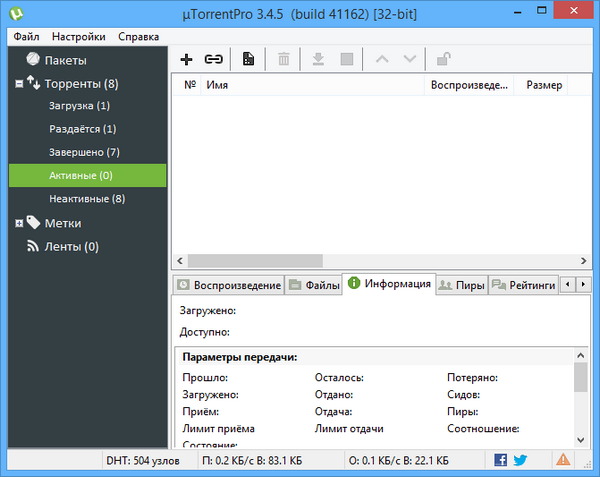The height and width of the screenshot is (477, 600).
Task: Select Завершено (7) in the sidebar
Action: [84, 152]
